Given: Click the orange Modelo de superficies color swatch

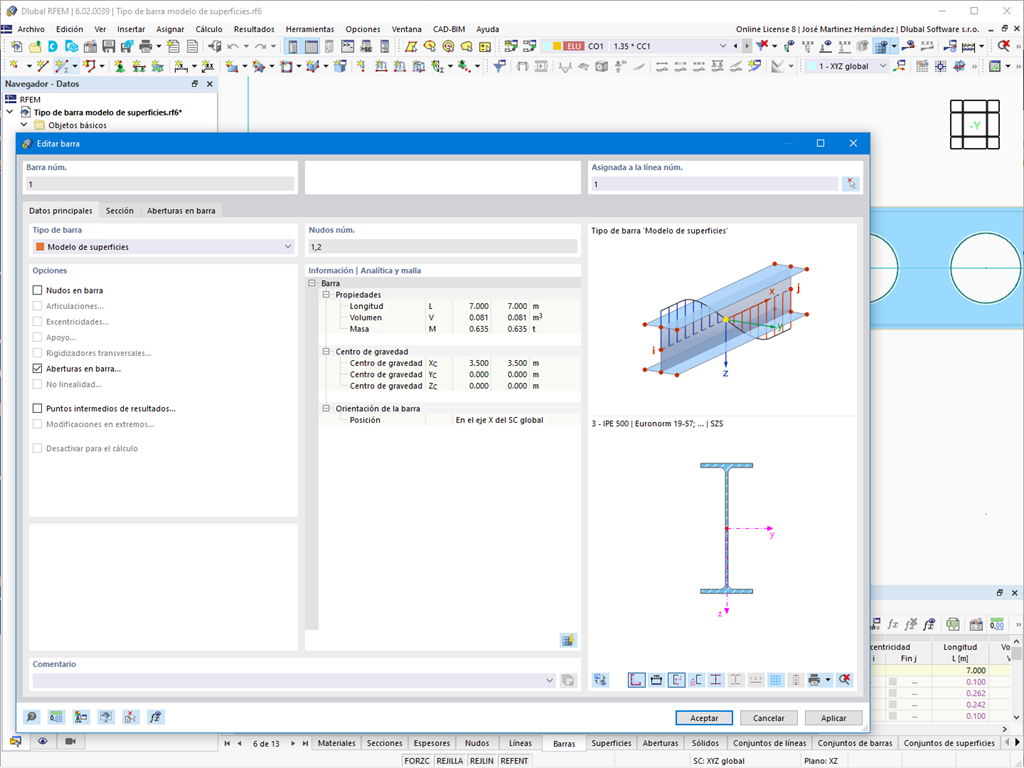Looking at the screenshot, I should tap(40, 247).
